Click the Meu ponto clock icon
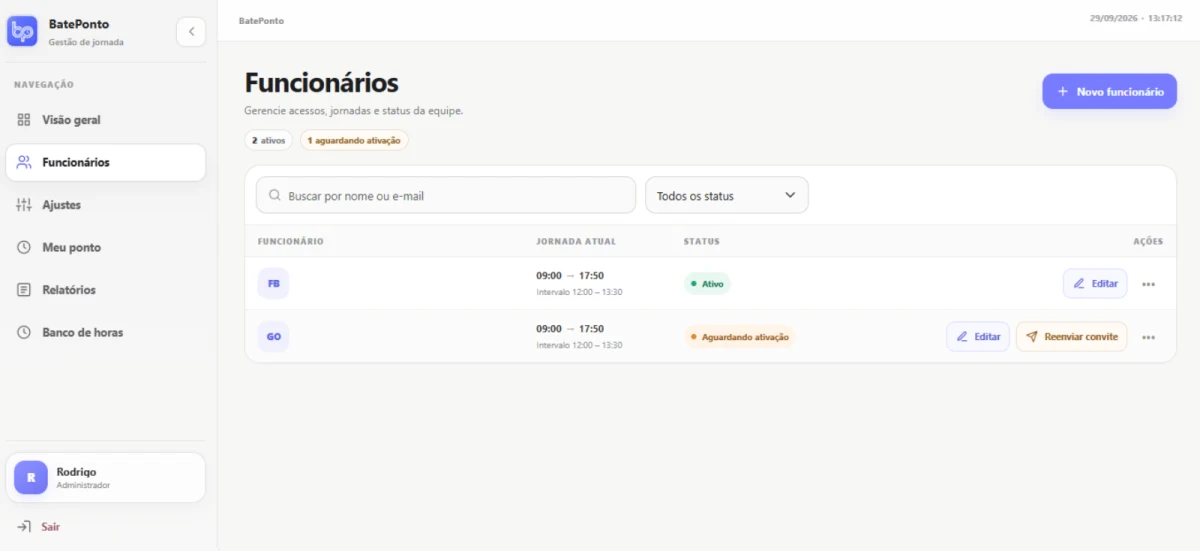Screen dimensions: 1200x551 [x=24, y=247]
